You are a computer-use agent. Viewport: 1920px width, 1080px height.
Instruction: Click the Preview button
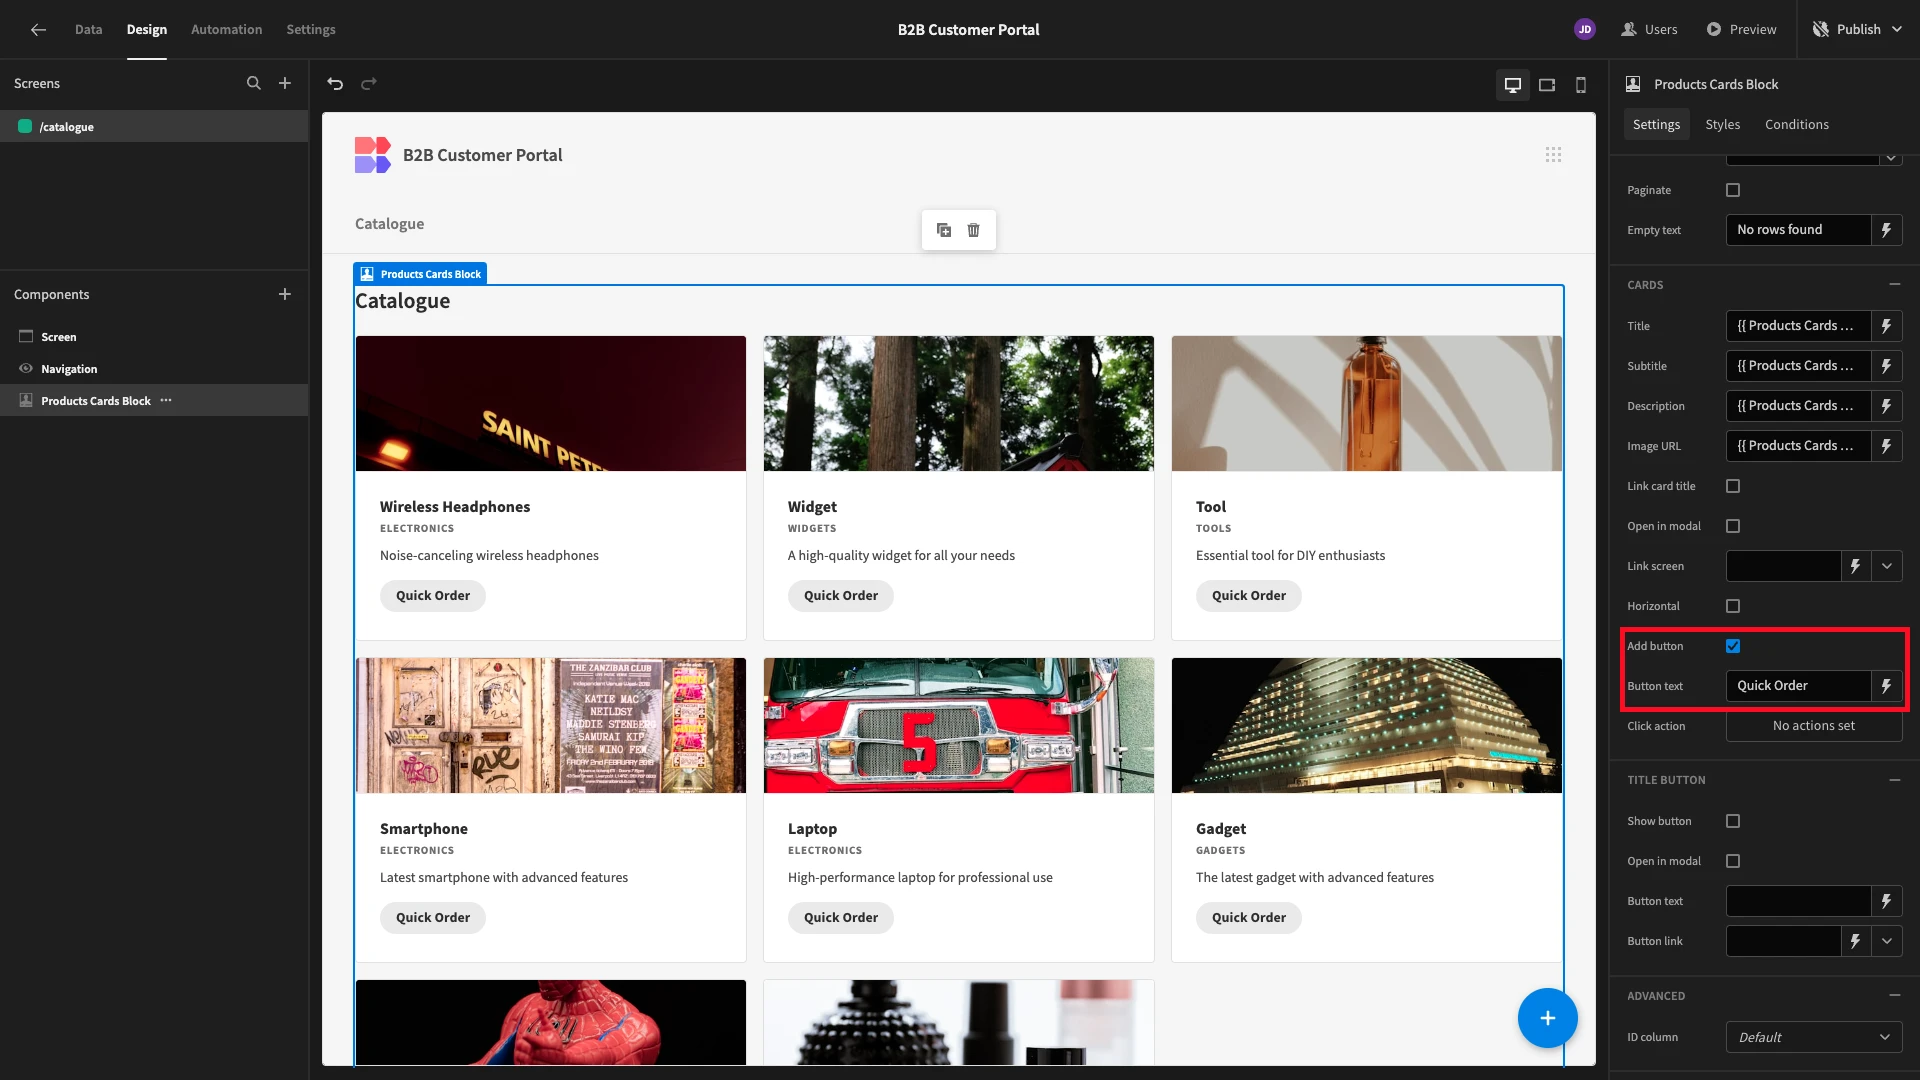[1741, 30]
